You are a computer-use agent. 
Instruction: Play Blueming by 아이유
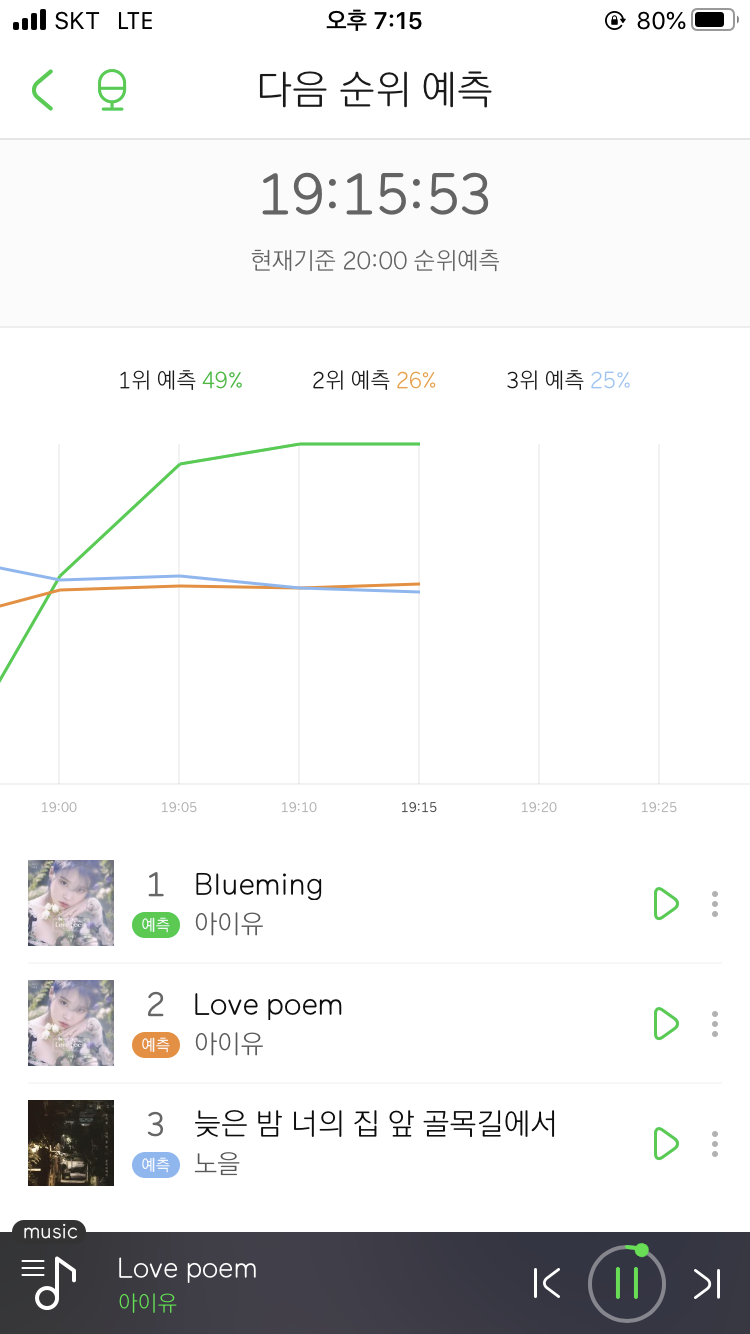coord(665,903)
